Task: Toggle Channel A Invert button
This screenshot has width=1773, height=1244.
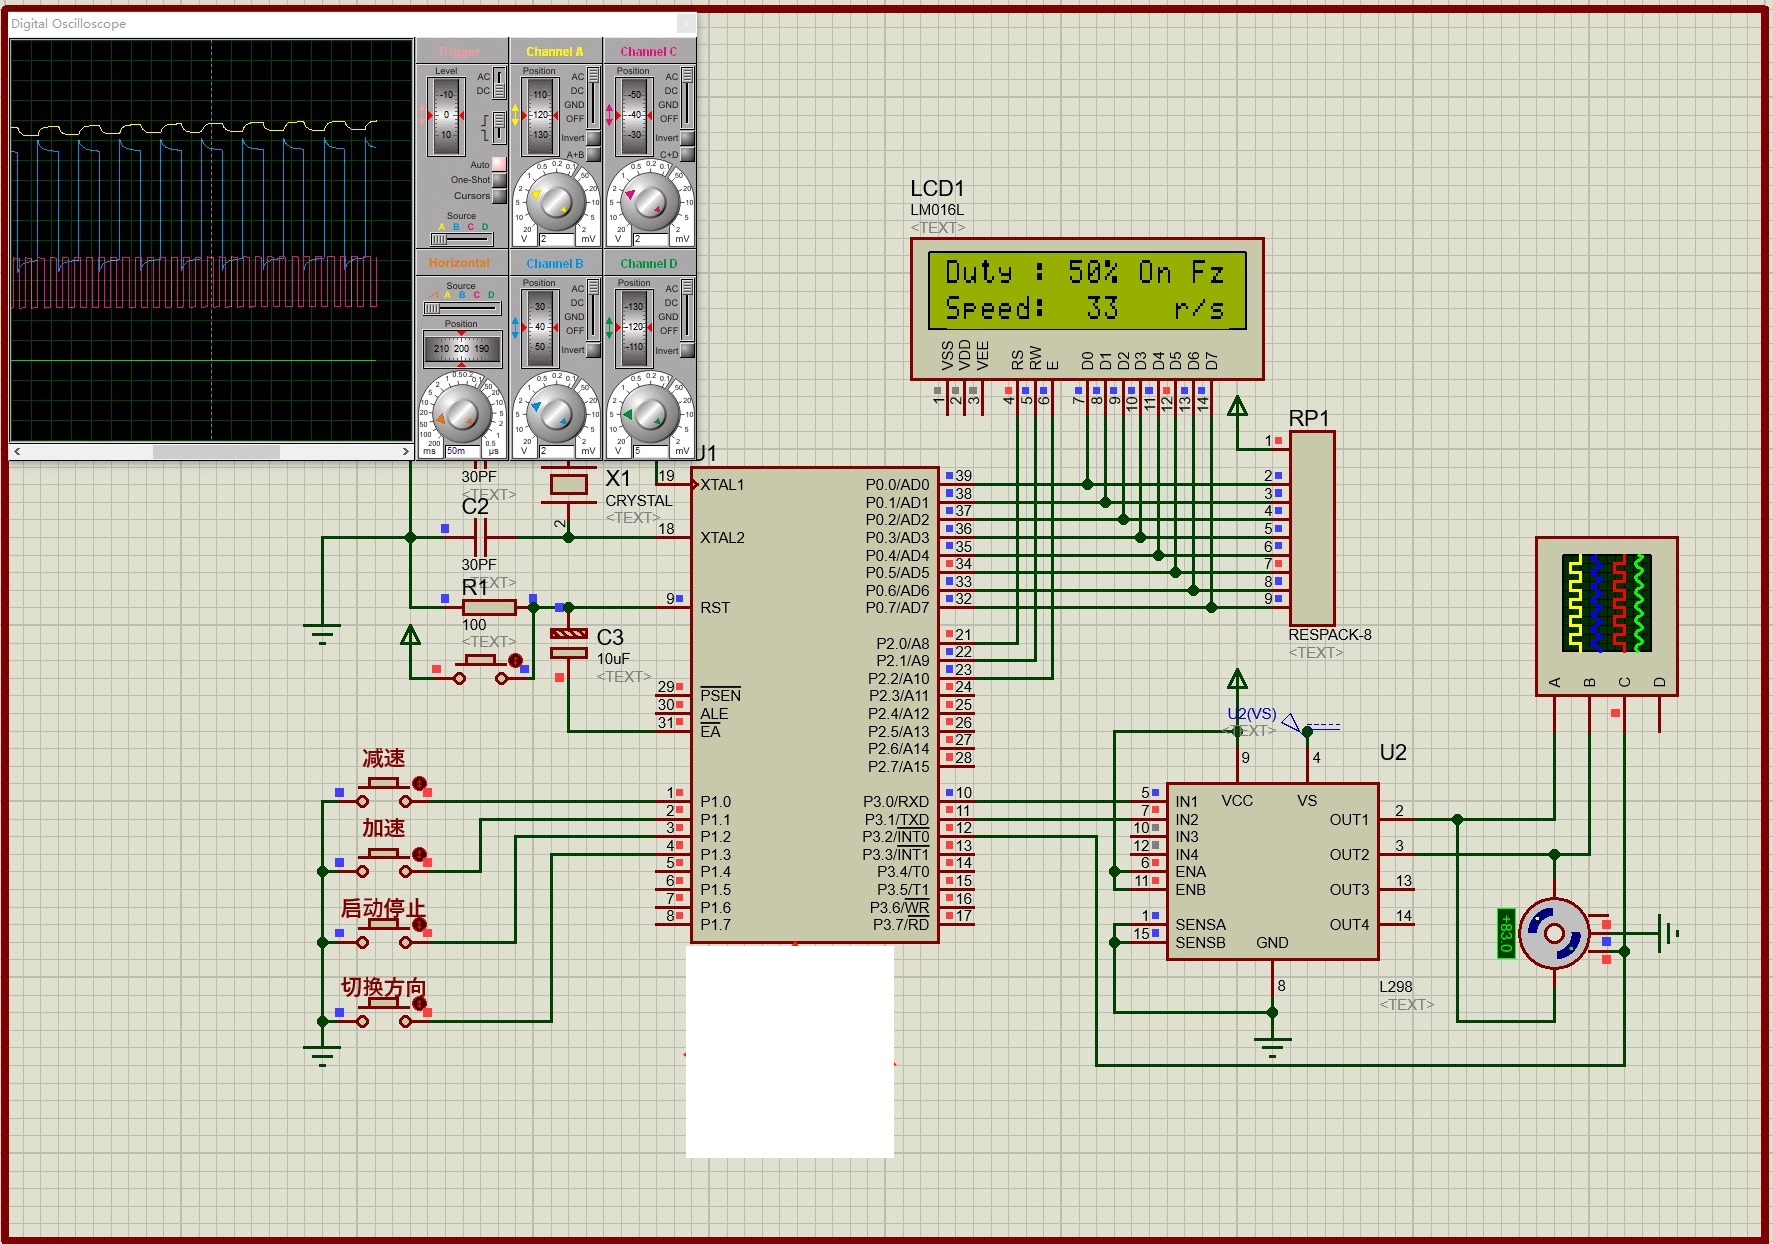Action: pos(593,138)
